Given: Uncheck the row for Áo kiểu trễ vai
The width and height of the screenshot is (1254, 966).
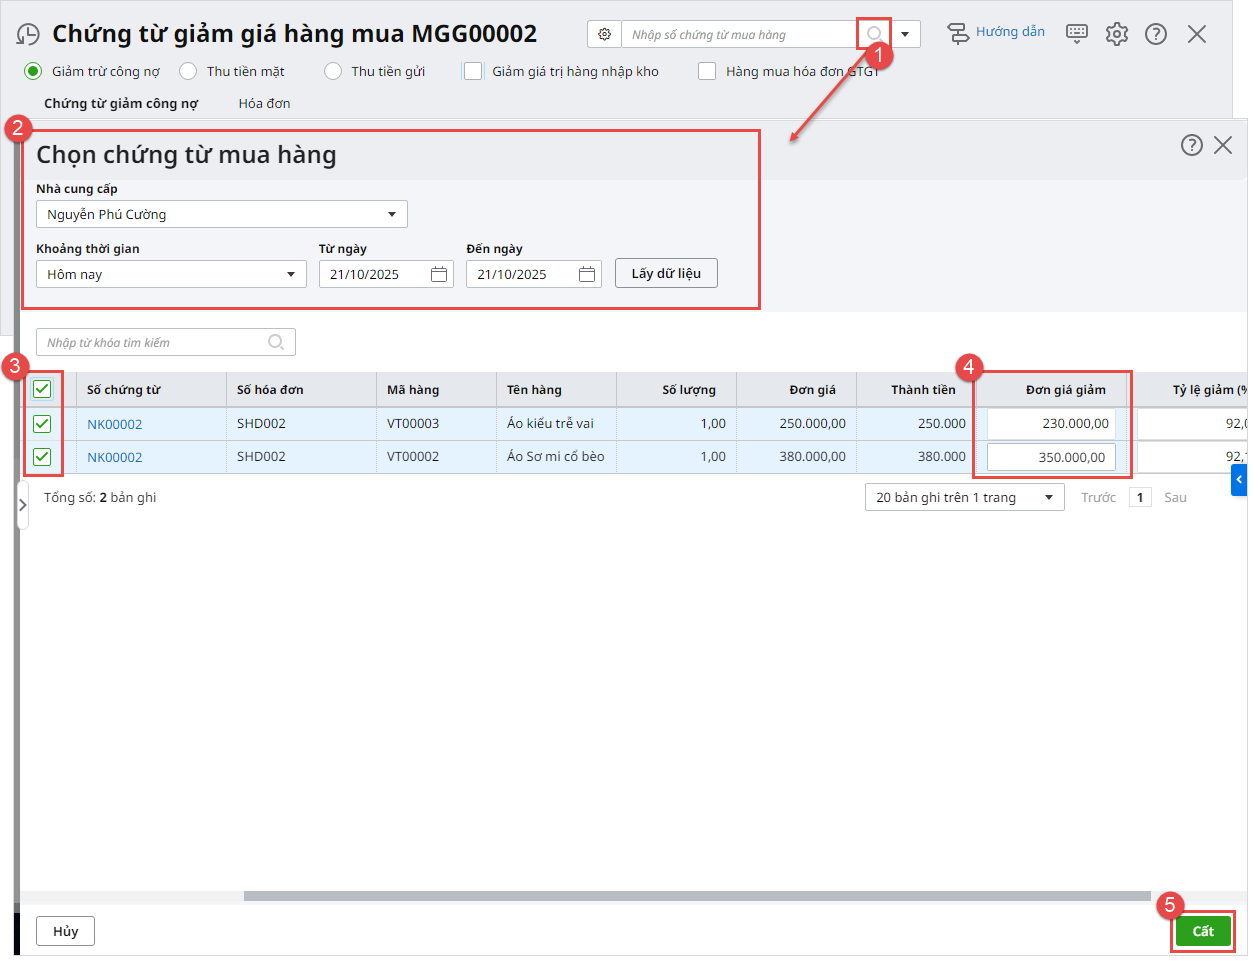Looking at the screenshot, I should coord(42,424).
